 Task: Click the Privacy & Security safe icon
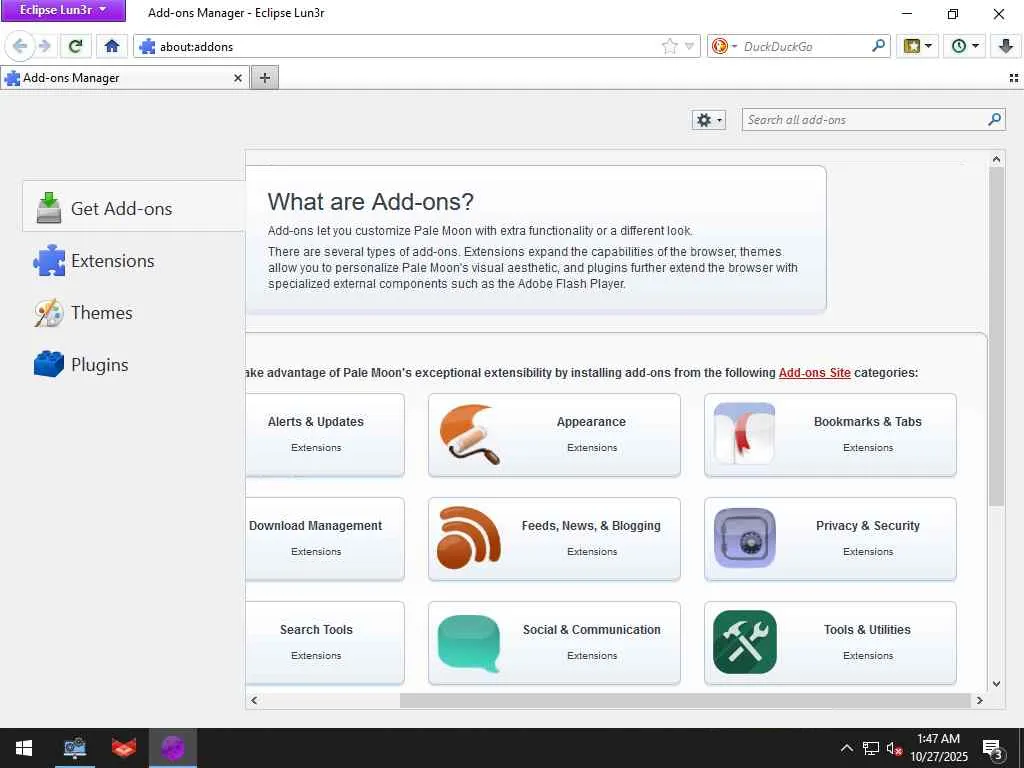click(x=744, y=538)
